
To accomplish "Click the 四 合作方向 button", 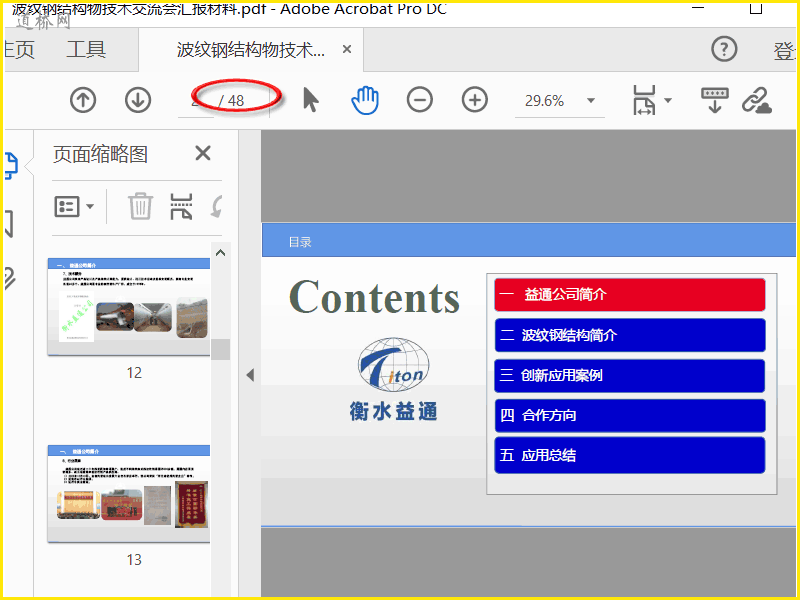I will pos(630,415).
